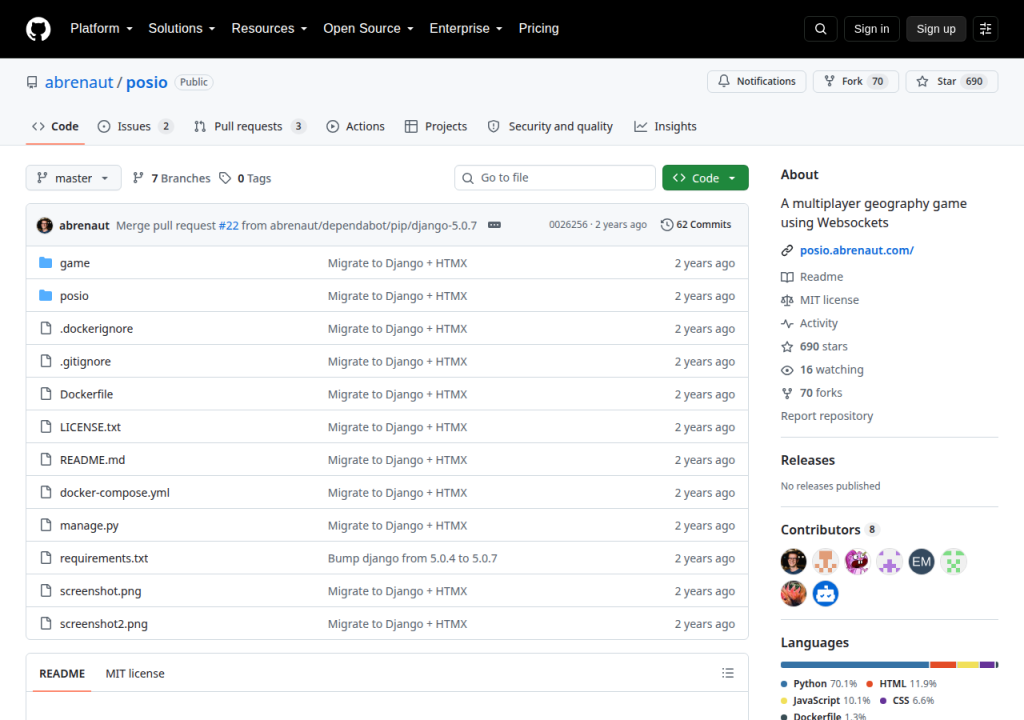Open the green Code dropdown button
Viewport: 1024px width, 720px height.
click(x=705, y=178)
